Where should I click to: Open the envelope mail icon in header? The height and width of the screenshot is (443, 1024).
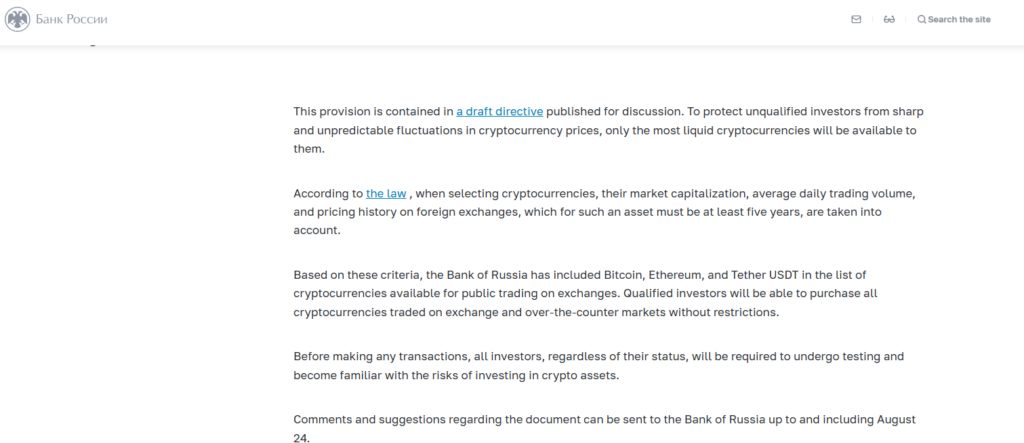[x=856, y=20]
